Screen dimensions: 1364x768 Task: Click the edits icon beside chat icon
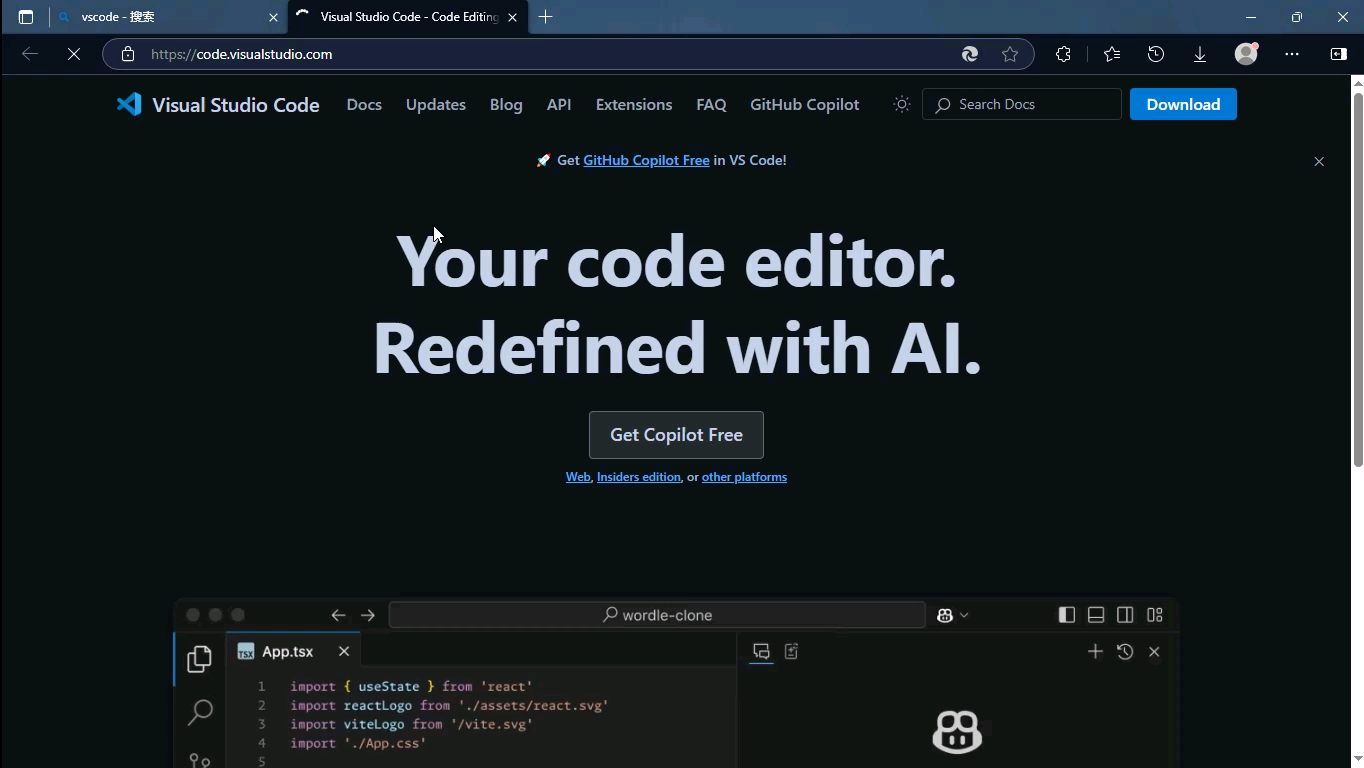coord(791,652)
